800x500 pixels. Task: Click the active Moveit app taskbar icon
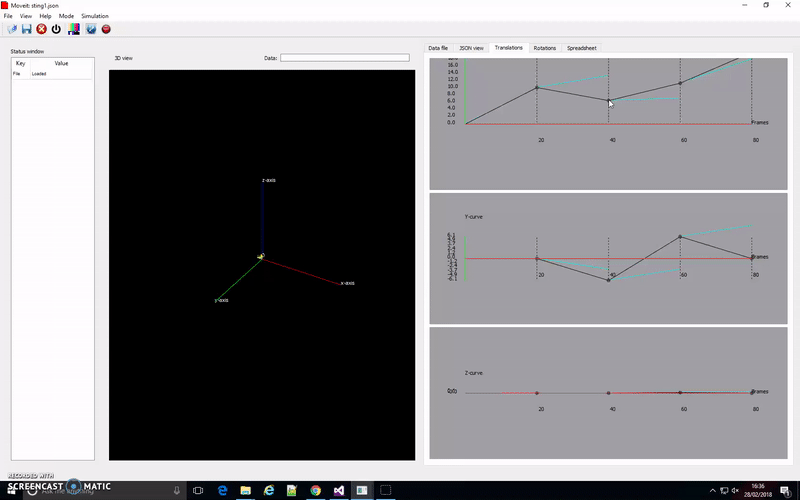362,490
